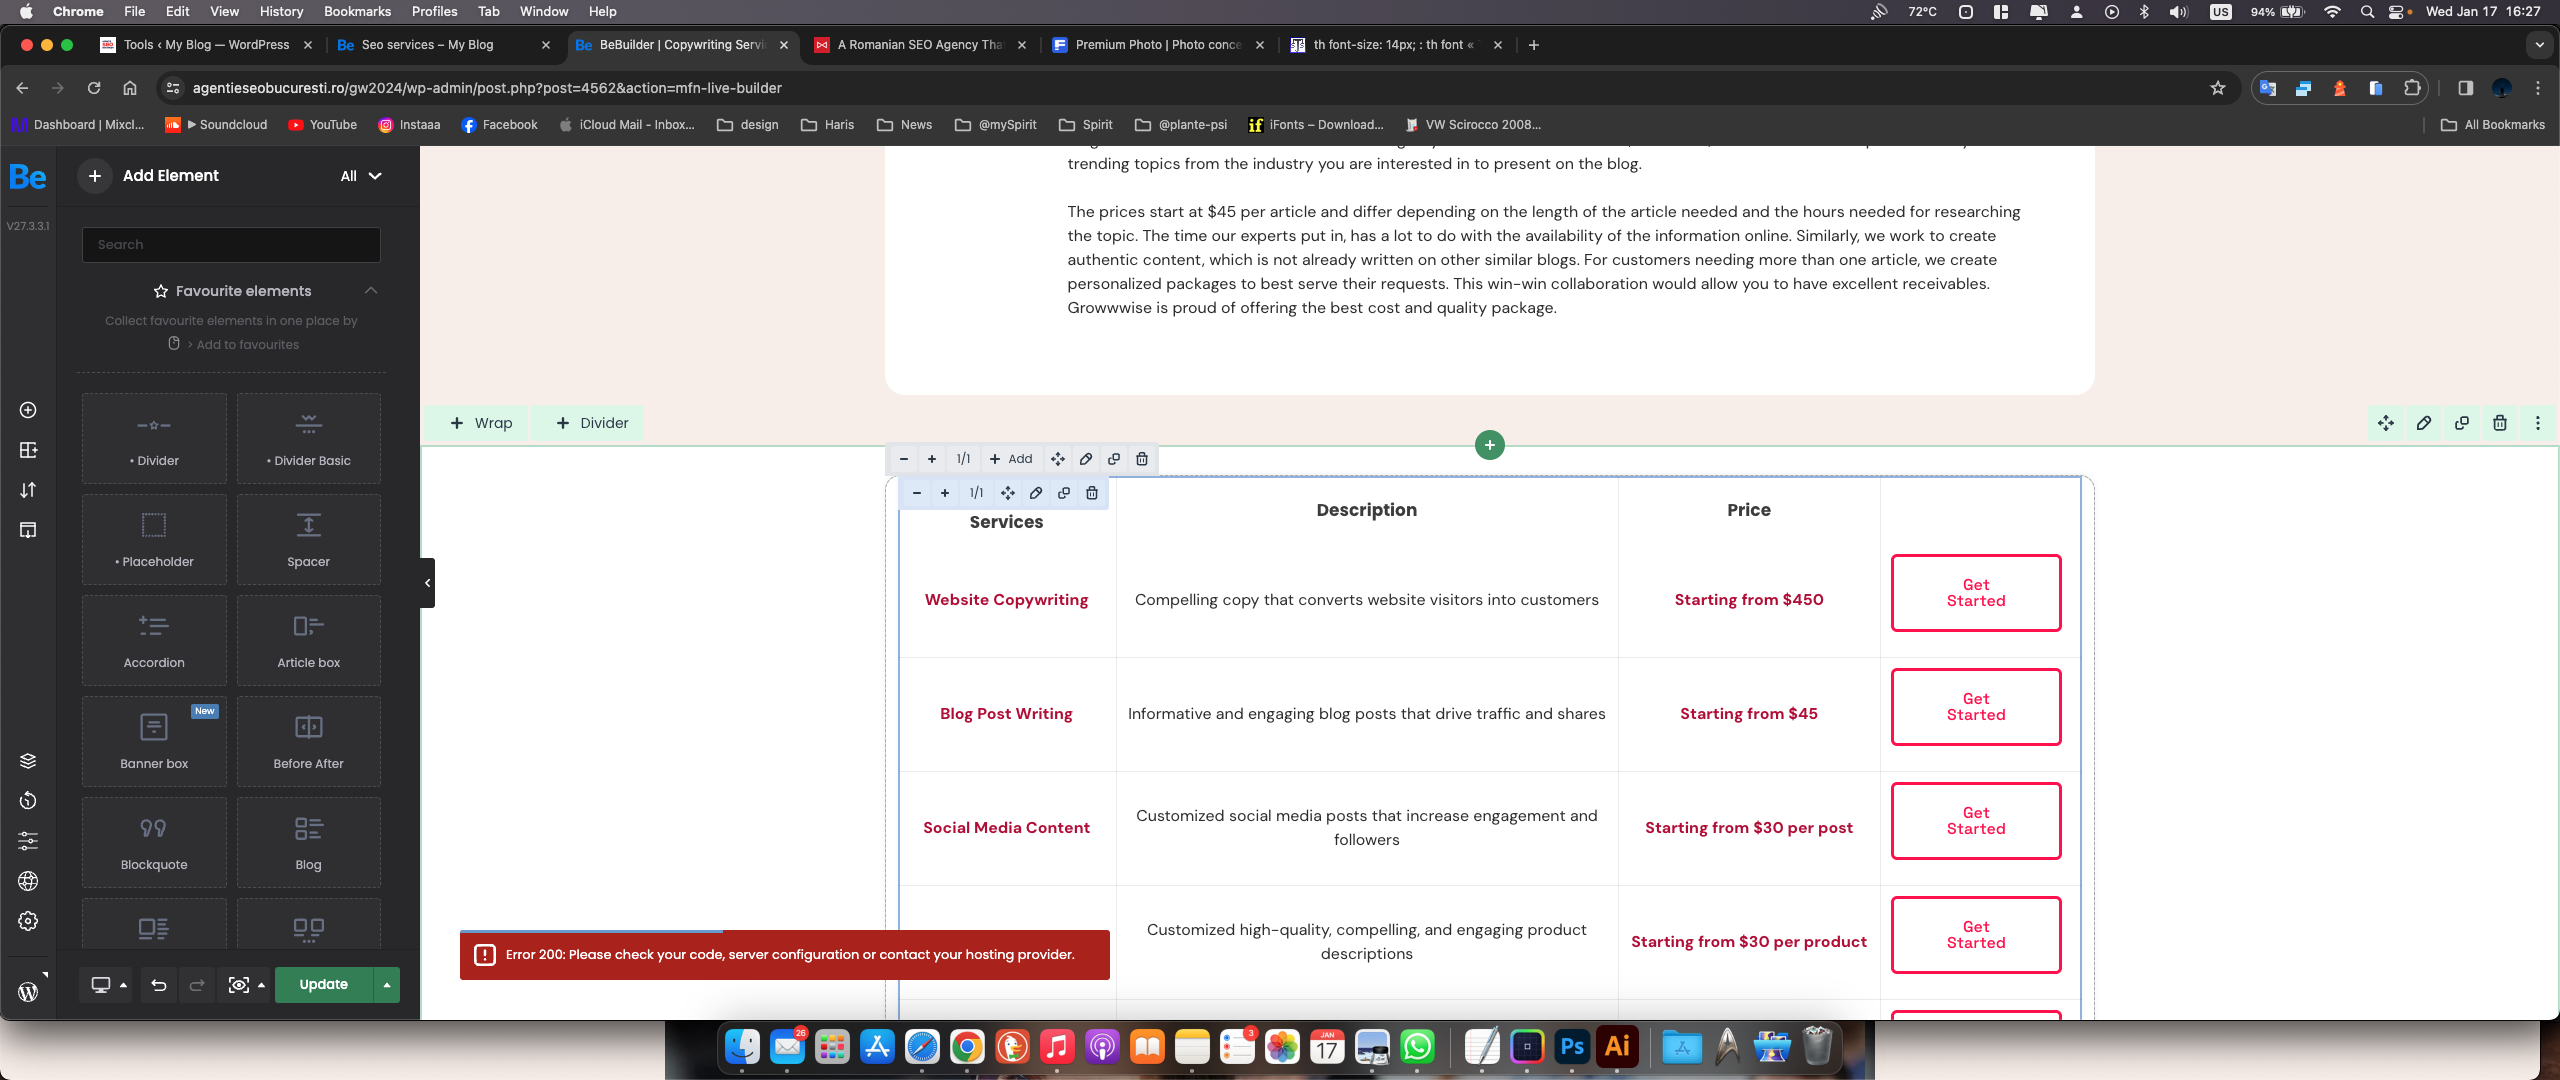Screen dimensions: 2560x1080
Task: Search elements input field
Action: (230, 243)
